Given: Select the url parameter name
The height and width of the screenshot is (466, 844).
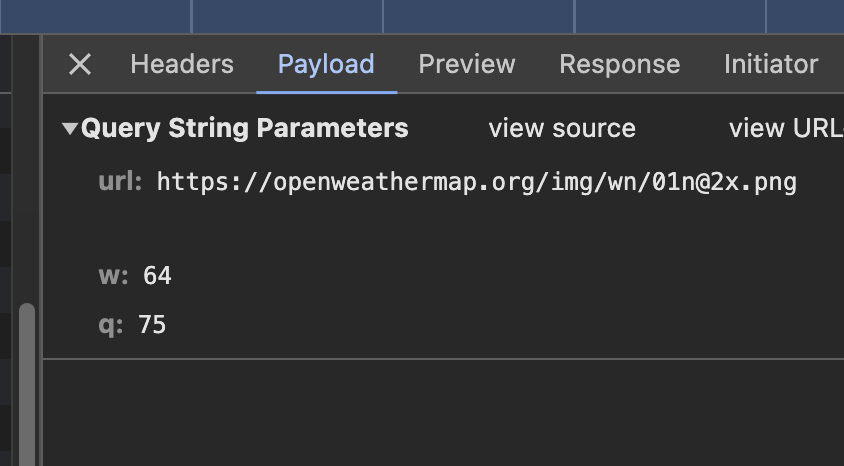Looking at the screenshot, I should point(120,182).
